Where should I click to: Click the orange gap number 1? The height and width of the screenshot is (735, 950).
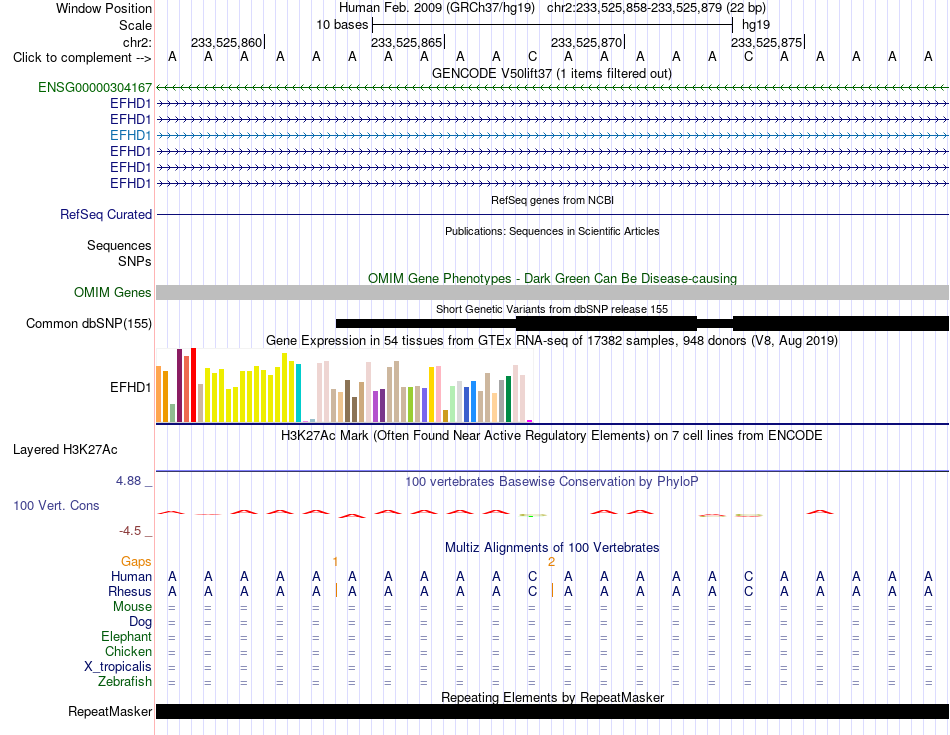335,562
